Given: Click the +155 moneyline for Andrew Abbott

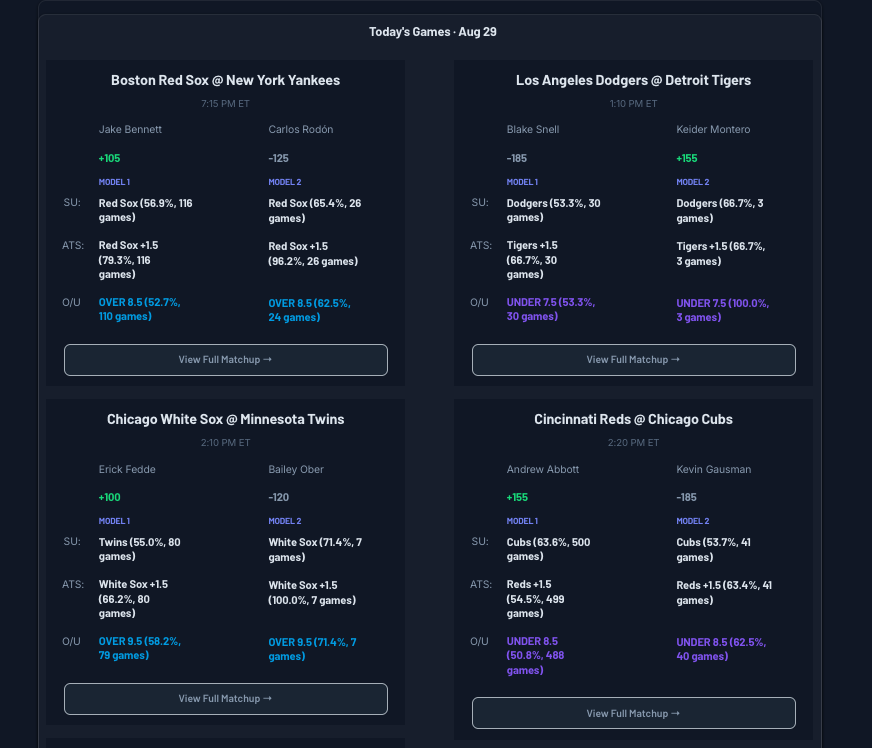Looking at the screenshot, I should coord(517,497).
